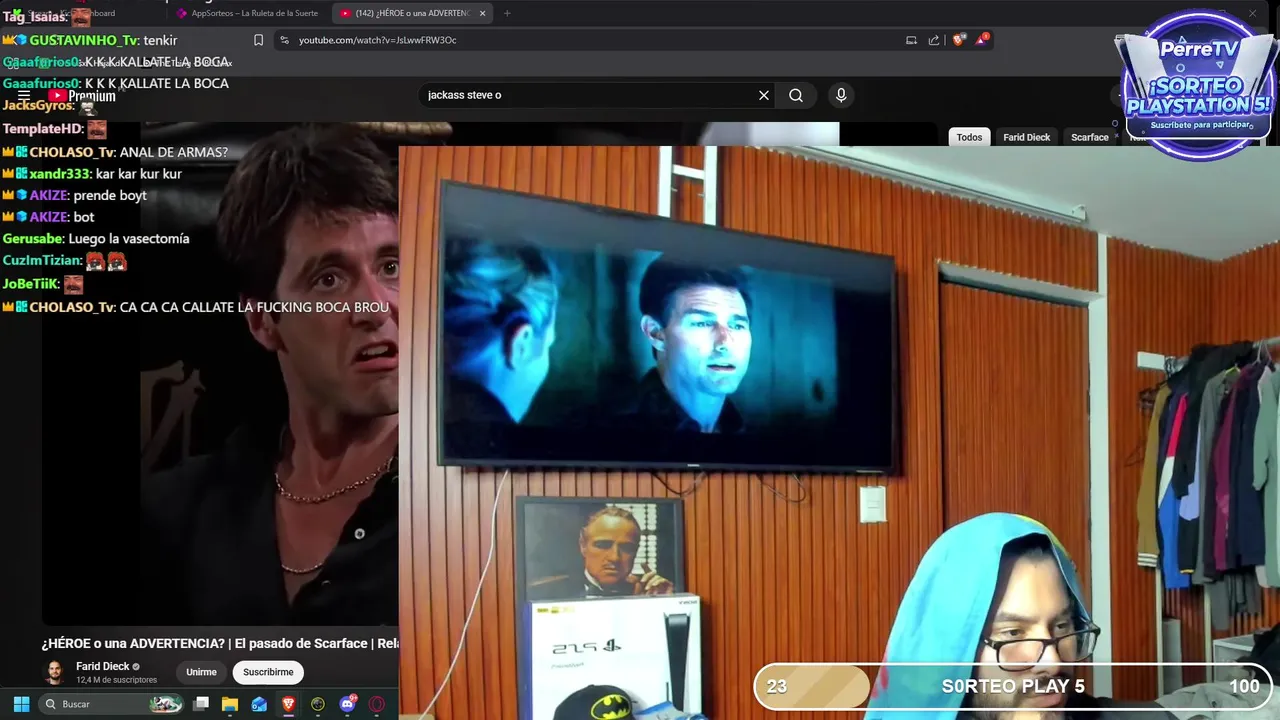This screenshot has width=1280, height=720.
Task: Open the Windows Start menu
Action: 21,704
